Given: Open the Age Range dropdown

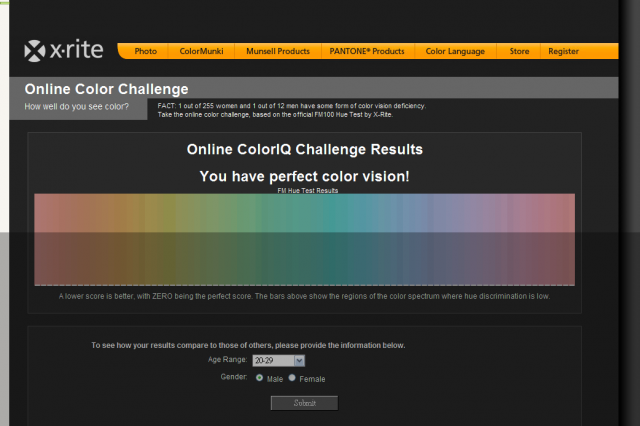Looking at the screenshot, I should click(x=278, y=360).
